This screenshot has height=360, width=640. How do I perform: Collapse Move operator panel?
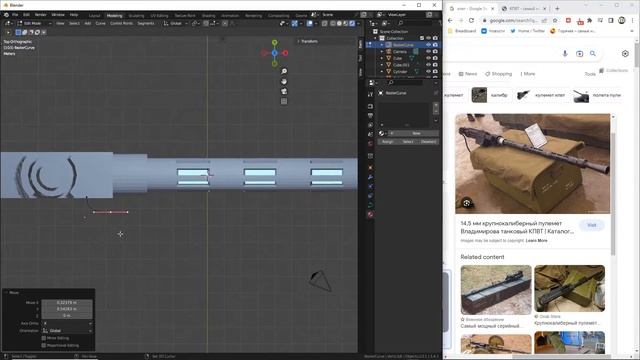[x=11, y=293]
